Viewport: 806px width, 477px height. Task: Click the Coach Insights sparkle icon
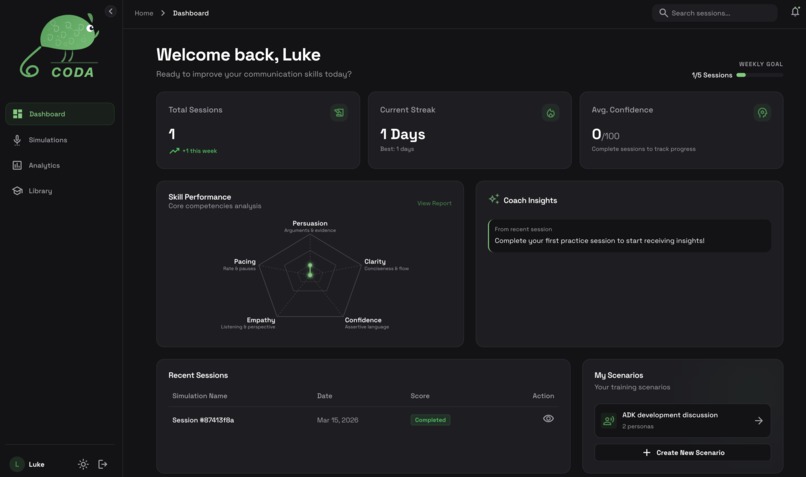click(x=494, y=199)
